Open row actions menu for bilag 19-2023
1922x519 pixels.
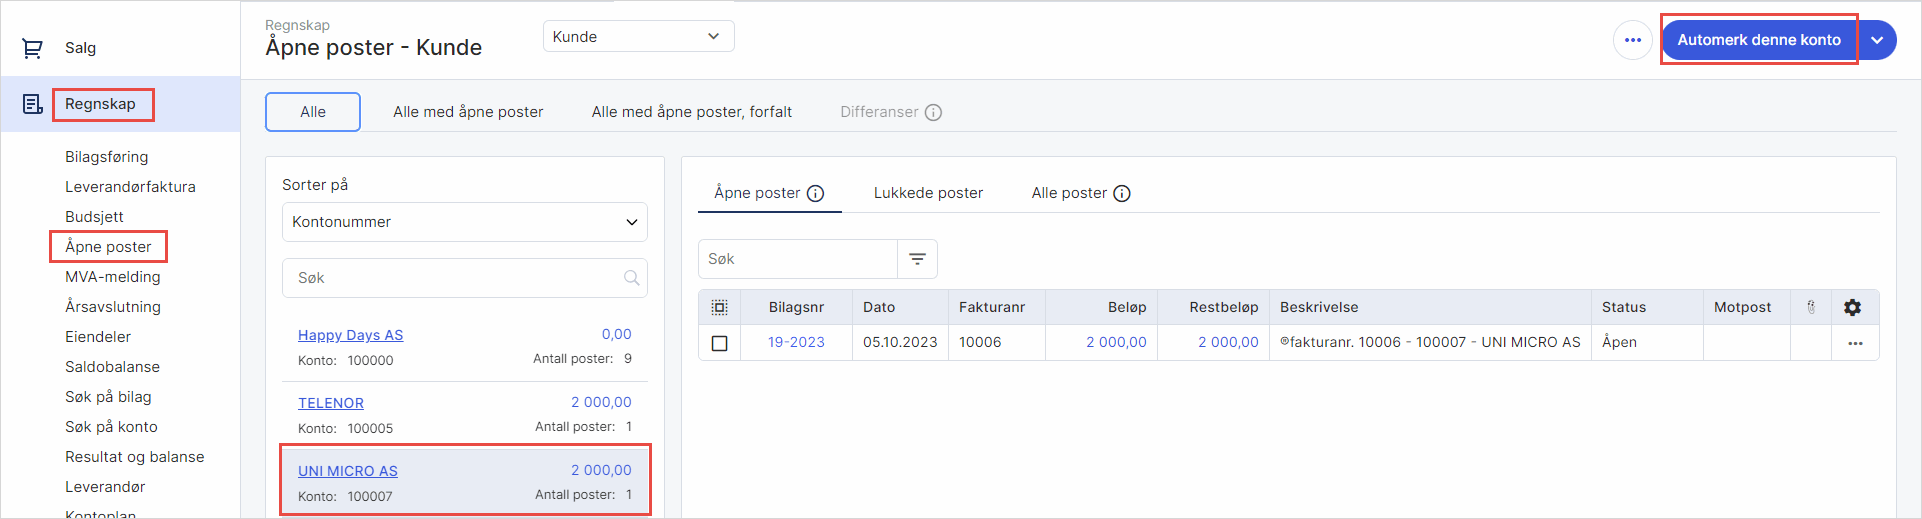click(x=1855, y=343)
